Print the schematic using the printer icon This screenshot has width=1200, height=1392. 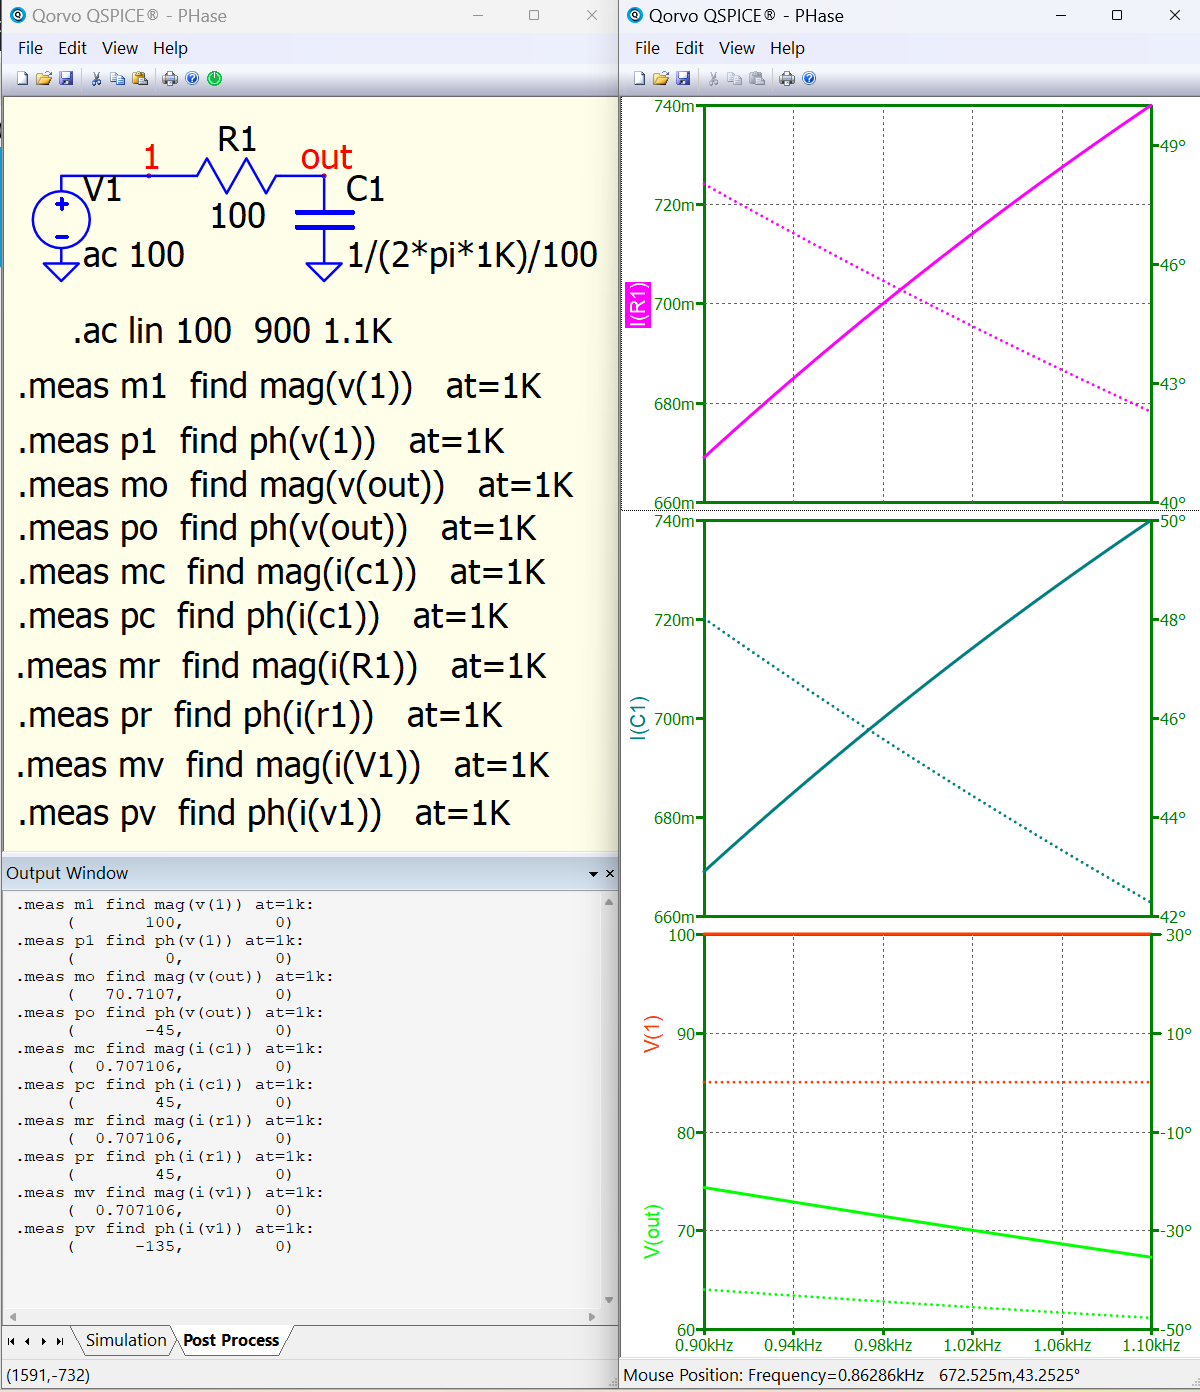pos(170,78)
